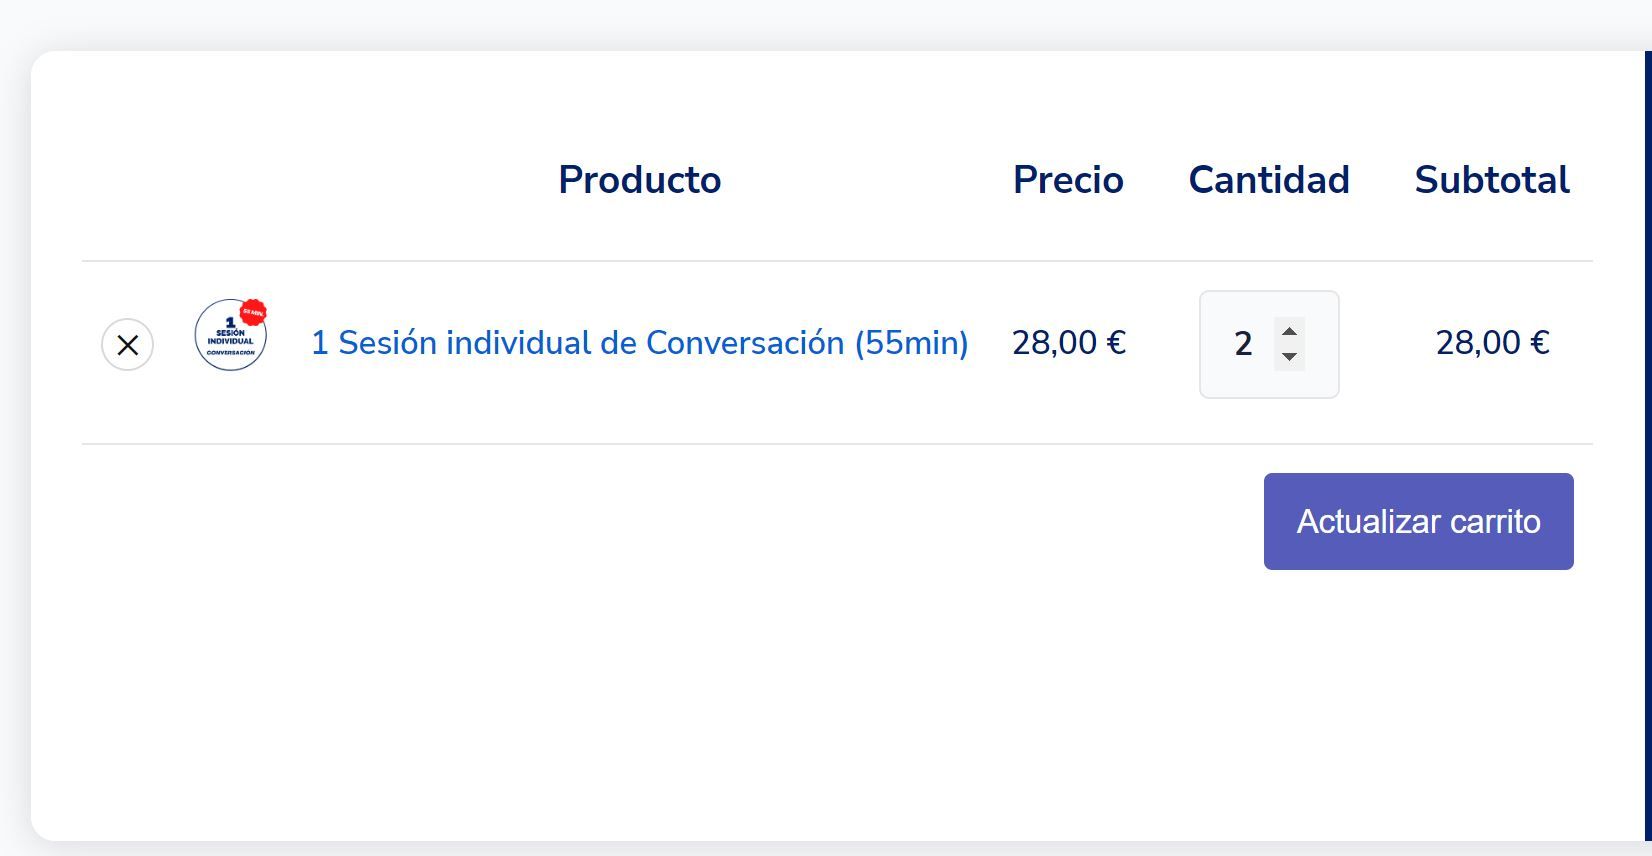Viewport: 1652px width, 856px height.
Task: Click the Producto column header
Action: pyautogui.click(x=640, y=180)
